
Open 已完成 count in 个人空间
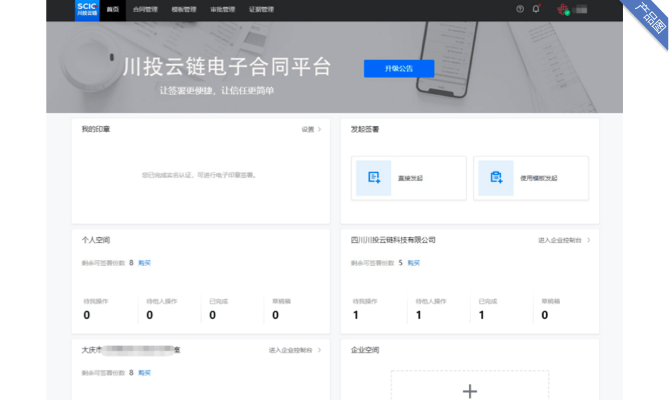(212, 315)
